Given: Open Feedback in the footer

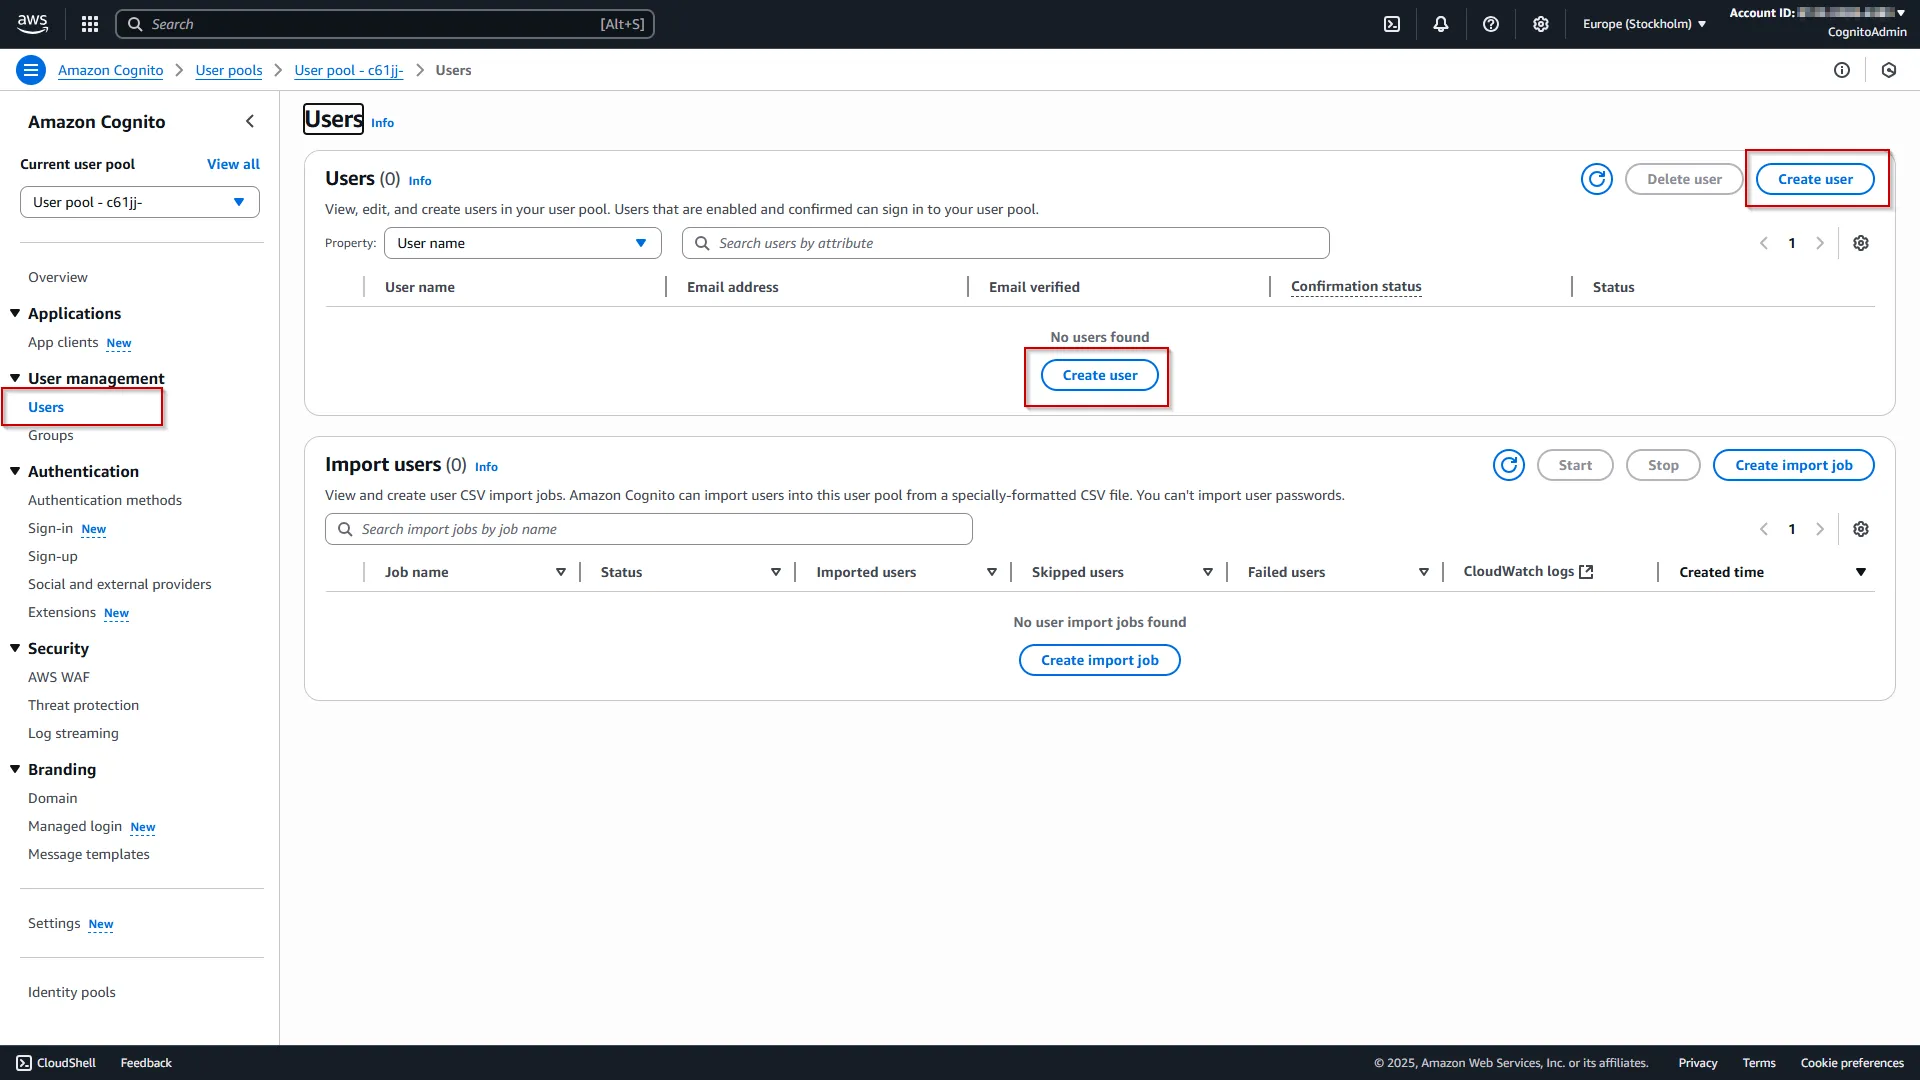Looking at the screenshot, I should click(x=146, y=1063).
